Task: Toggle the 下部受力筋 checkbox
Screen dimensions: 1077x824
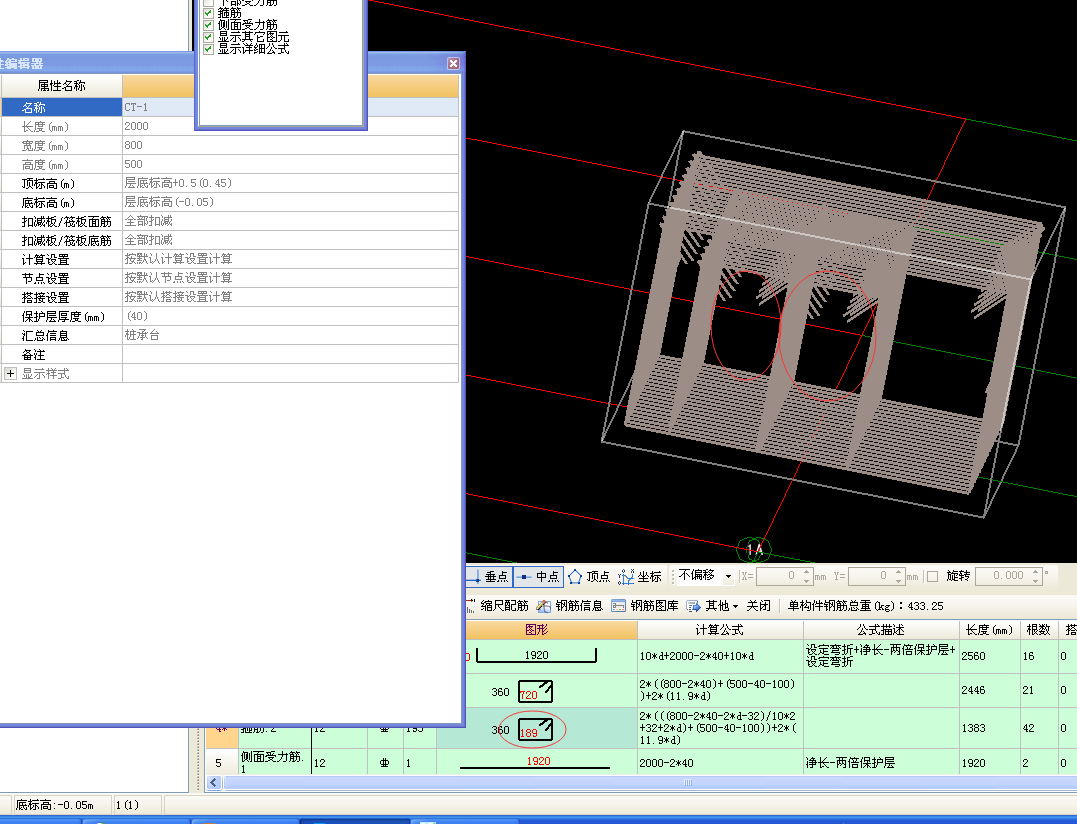Action: tap(208, 2)
